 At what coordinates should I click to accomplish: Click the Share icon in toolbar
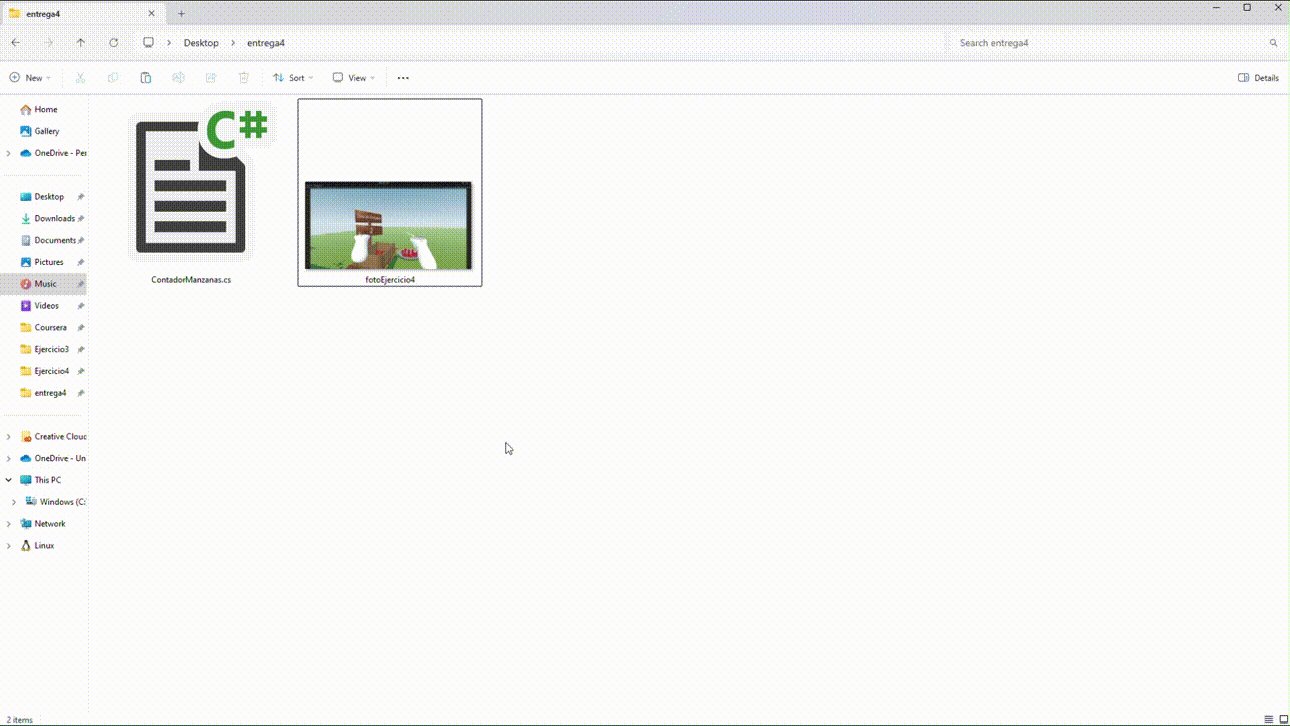tap(211, 78)
